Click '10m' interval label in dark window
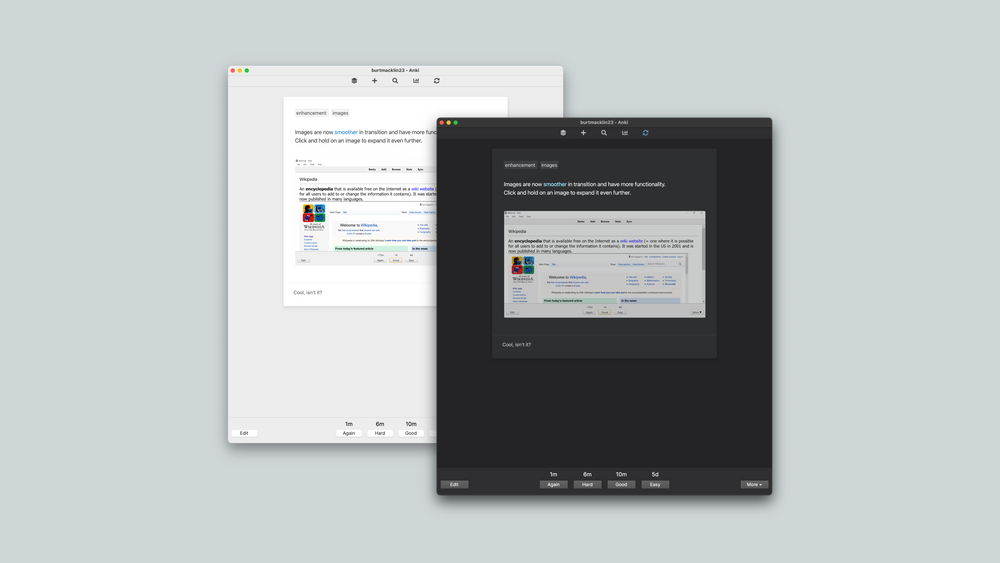The width and height of the screenshot is (1000, 563). [x=621, y=474]
